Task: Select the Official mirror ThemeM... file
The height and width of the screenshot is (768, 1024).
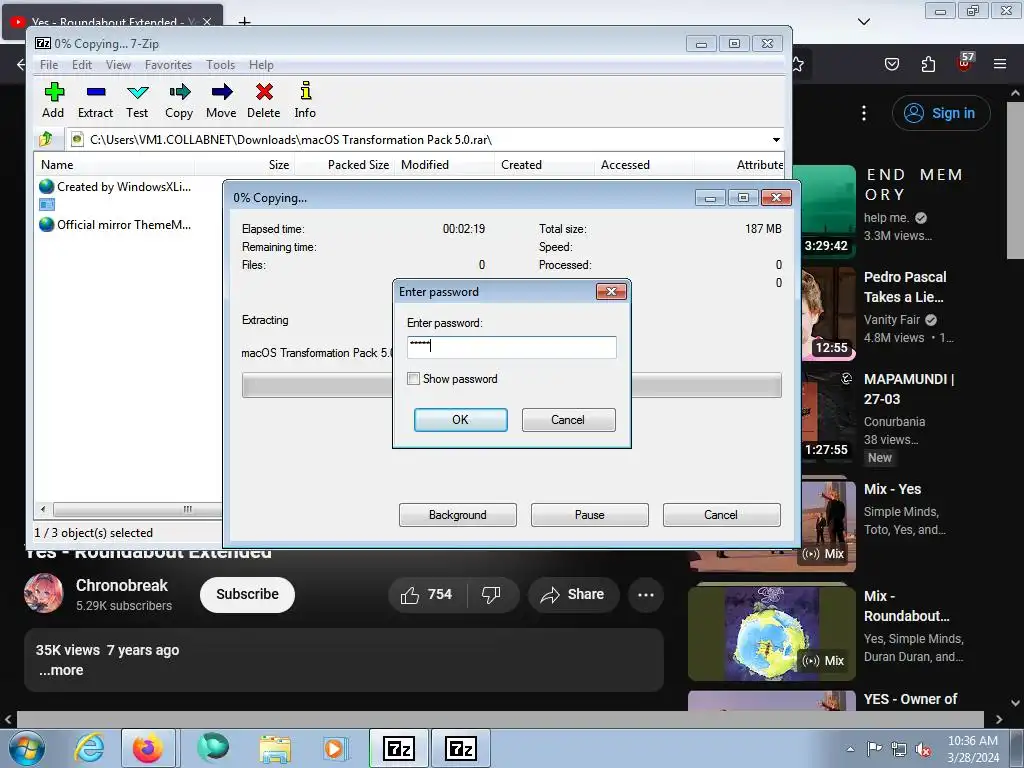Action: 116,225
